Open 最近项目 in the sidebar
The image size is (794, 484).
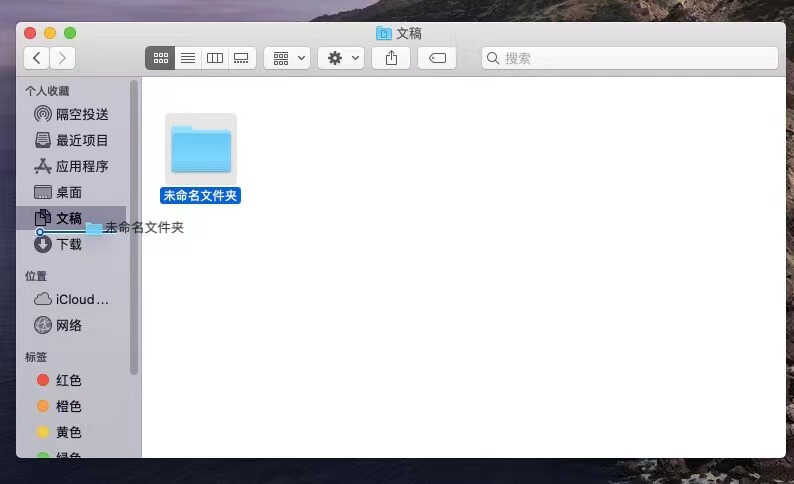71,140
